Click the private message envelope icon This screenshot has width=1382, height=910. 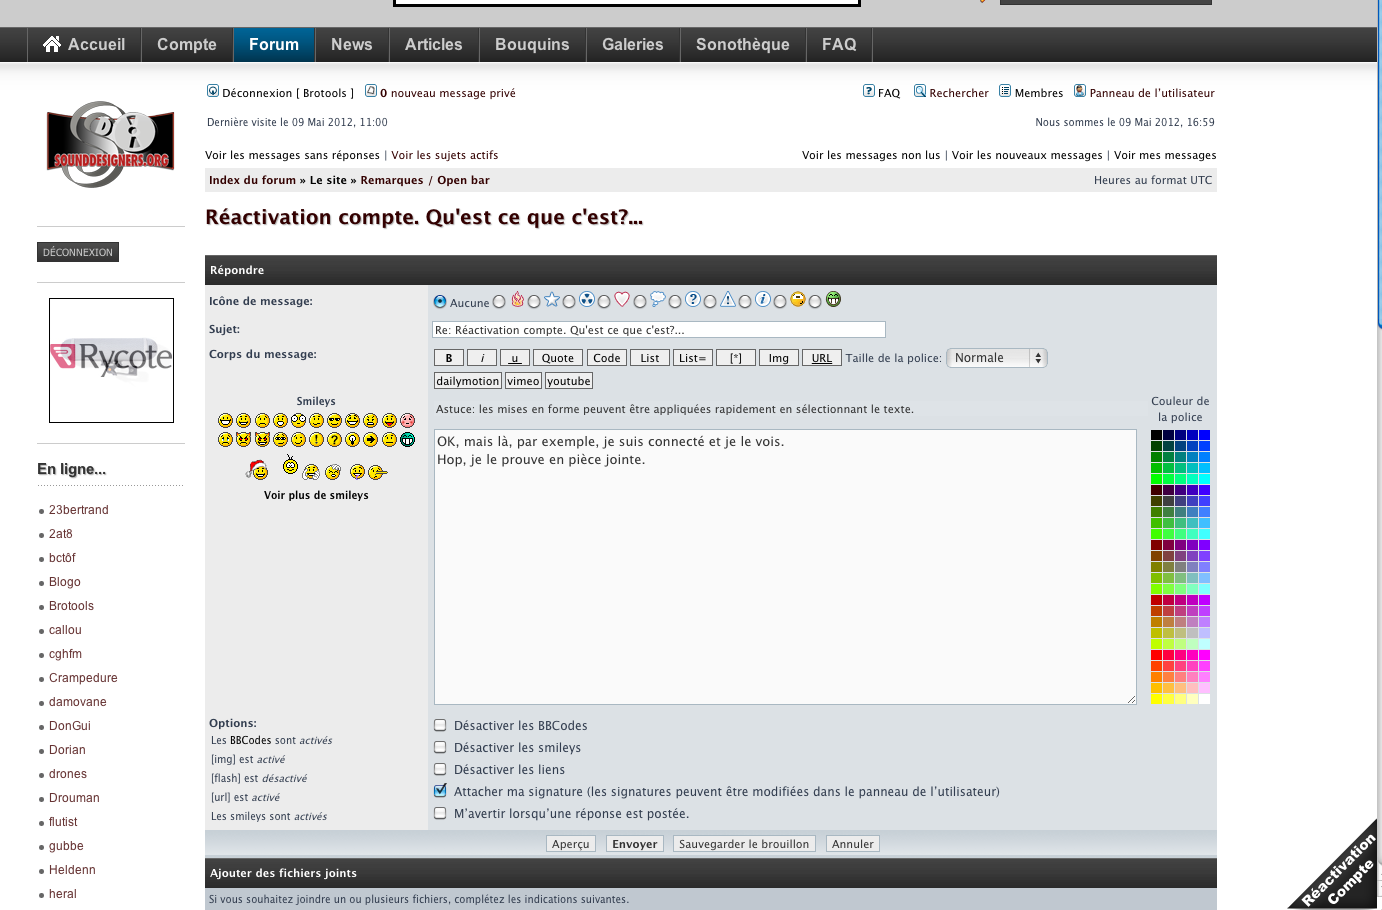371,92
